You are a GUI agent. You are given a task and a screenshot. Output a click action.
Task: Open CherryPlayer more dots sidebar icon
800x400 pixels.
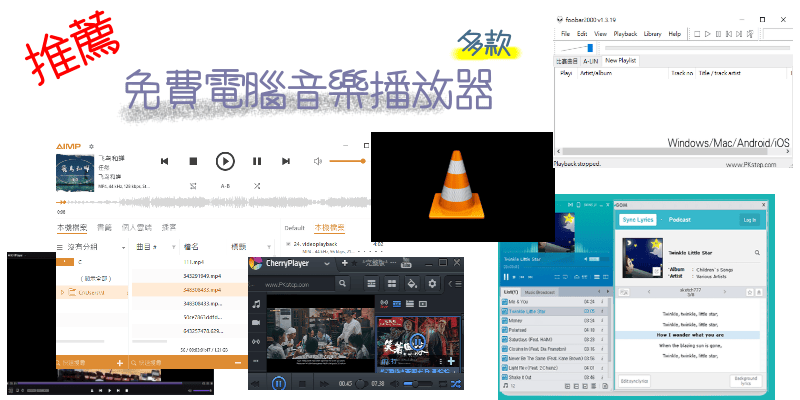[x=256, y=360]
